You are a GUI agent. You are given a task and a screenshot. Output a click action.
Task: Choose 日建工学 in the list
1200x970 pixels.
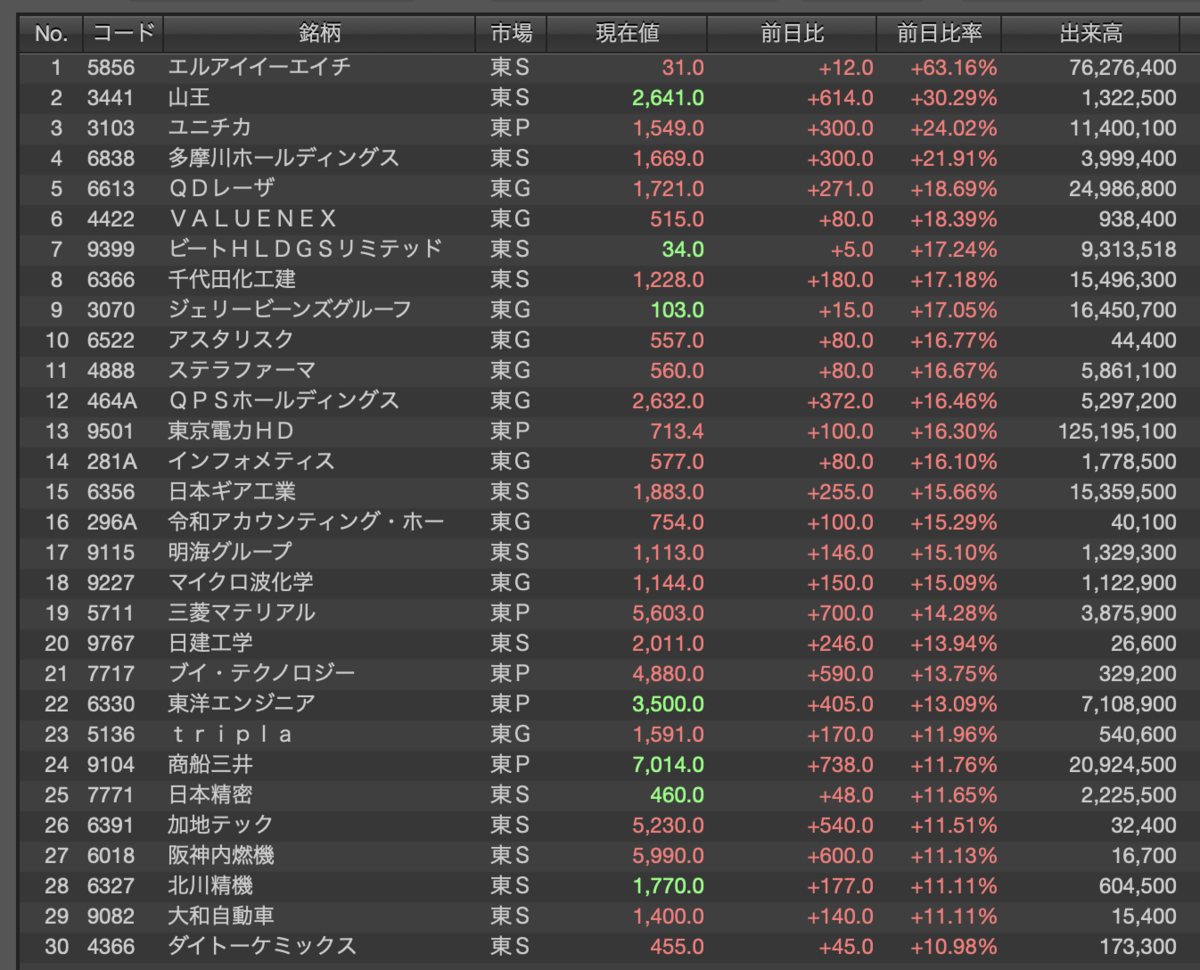coord(210,643)
